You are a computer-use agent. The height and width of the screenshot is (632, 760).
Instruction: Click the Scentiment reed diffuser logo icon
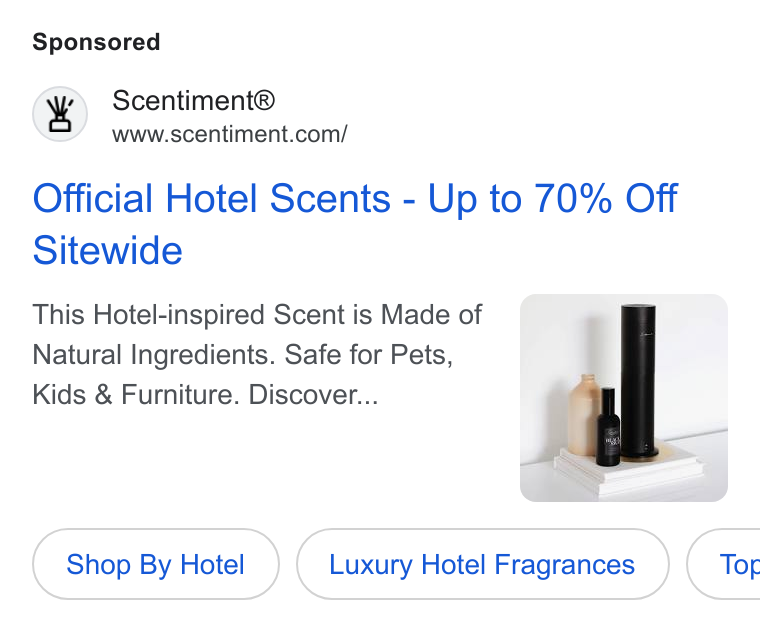coord(60,114)
